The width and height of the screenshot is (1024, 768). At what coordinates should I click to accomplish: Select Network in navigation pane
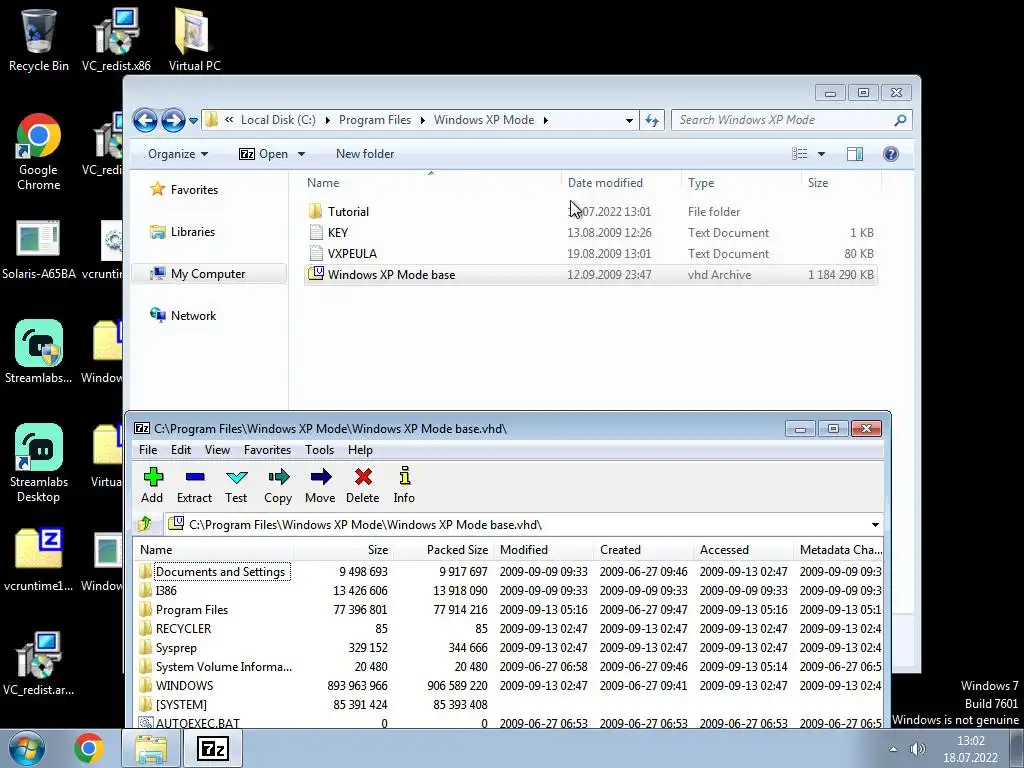184,315
